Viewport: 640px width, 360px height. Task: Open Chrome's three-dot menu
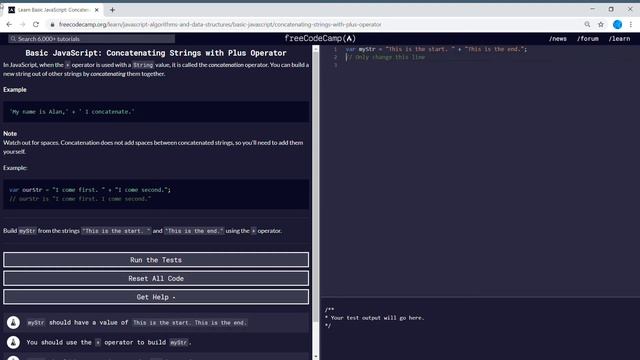pyautogui.click(x=631, y=24)
